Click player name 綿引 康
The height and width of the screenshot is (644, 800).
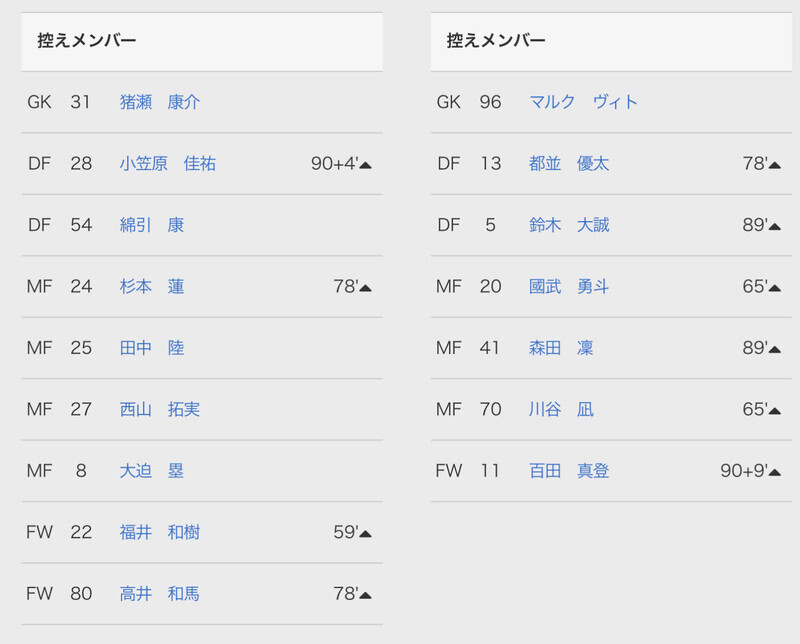[152, 225]
